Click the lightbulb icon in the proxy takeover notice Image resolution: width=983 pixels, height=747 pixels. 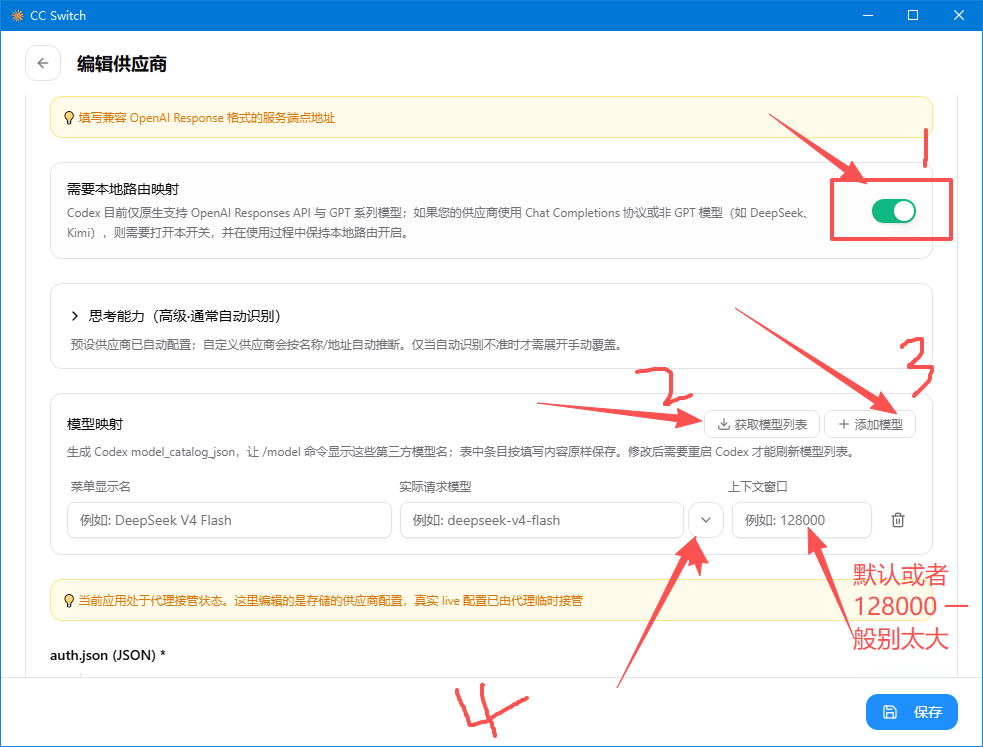pyautogui.click(x=69, y=601)
